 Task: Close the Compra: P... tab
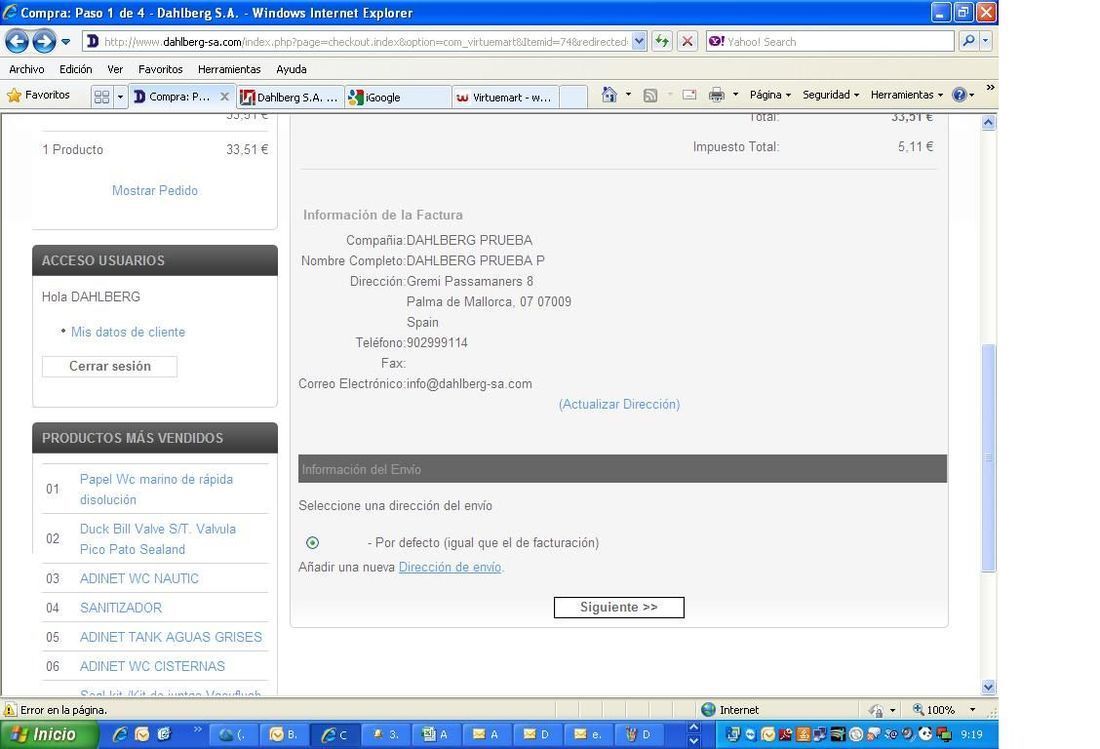click(x=224, y=97)
